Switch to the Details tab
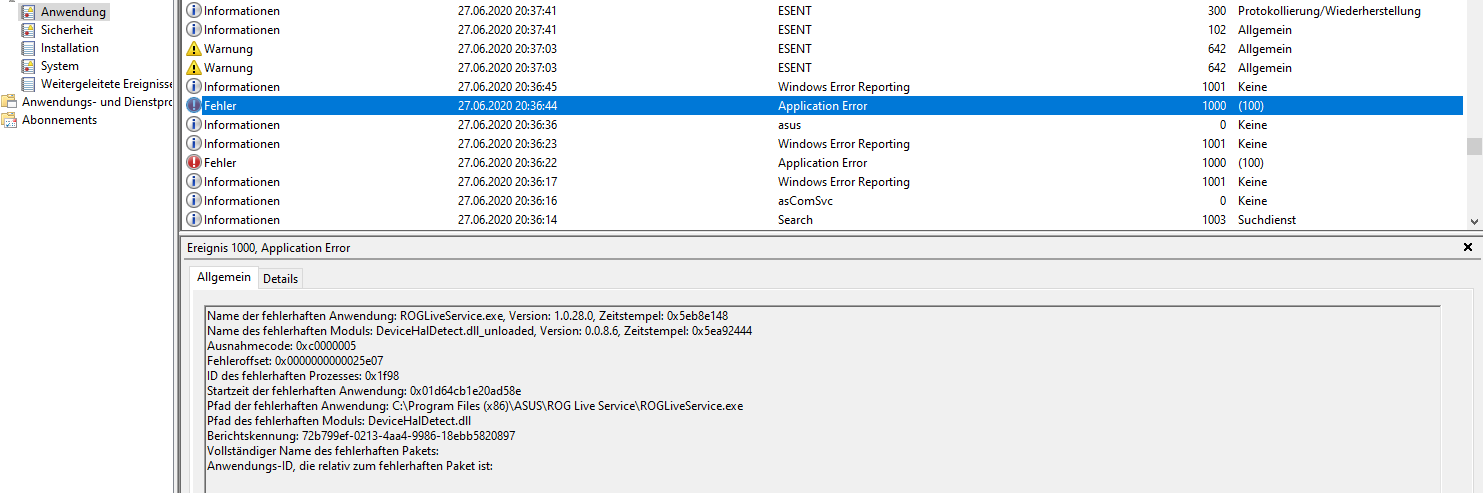The width and height of the screenshot is (1483, 493). (x=281, y=279)
